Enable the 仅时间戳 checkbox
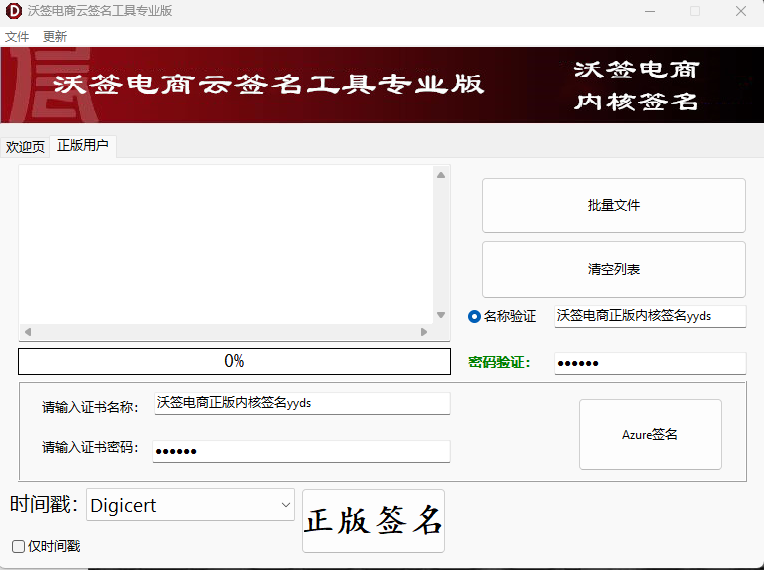The height and width of the screenshot is (570, 764). pos(19,547)
